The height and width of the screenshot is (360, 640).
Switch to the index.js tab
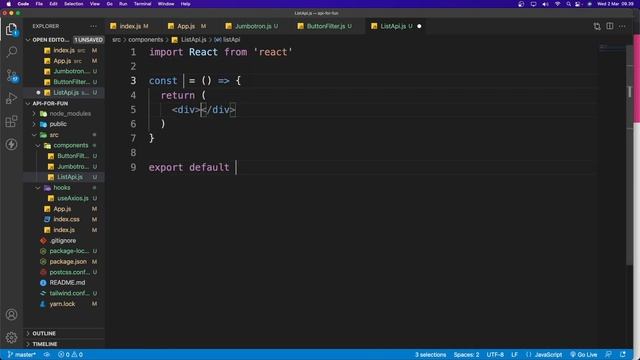(x=130, y=26)
